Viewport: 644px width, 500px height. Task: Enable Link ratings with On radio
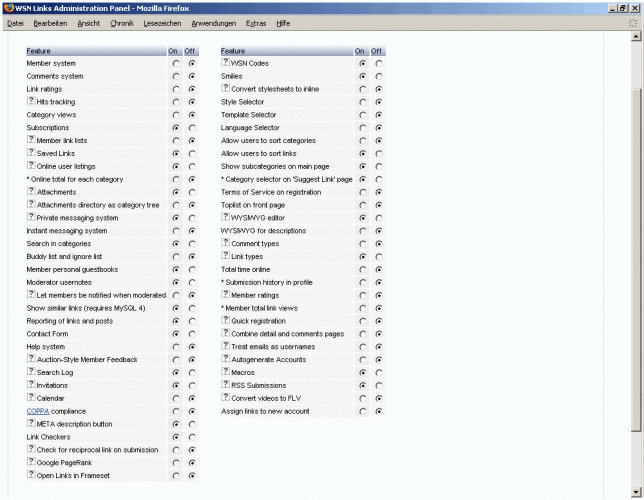coord(176,89)
